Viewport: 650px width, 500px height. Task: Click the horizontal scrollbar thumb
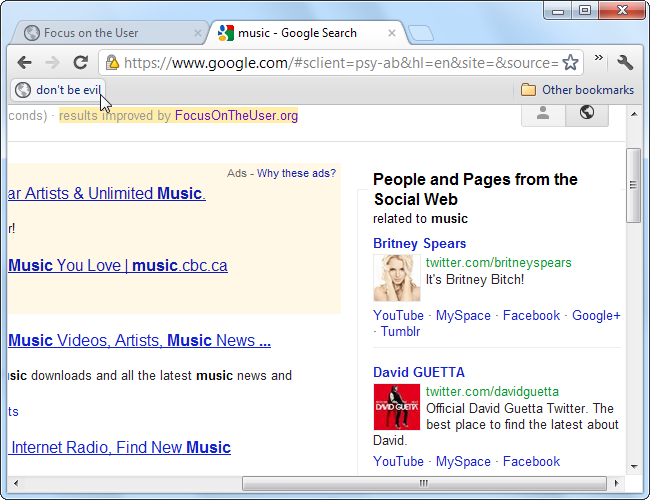424,483
